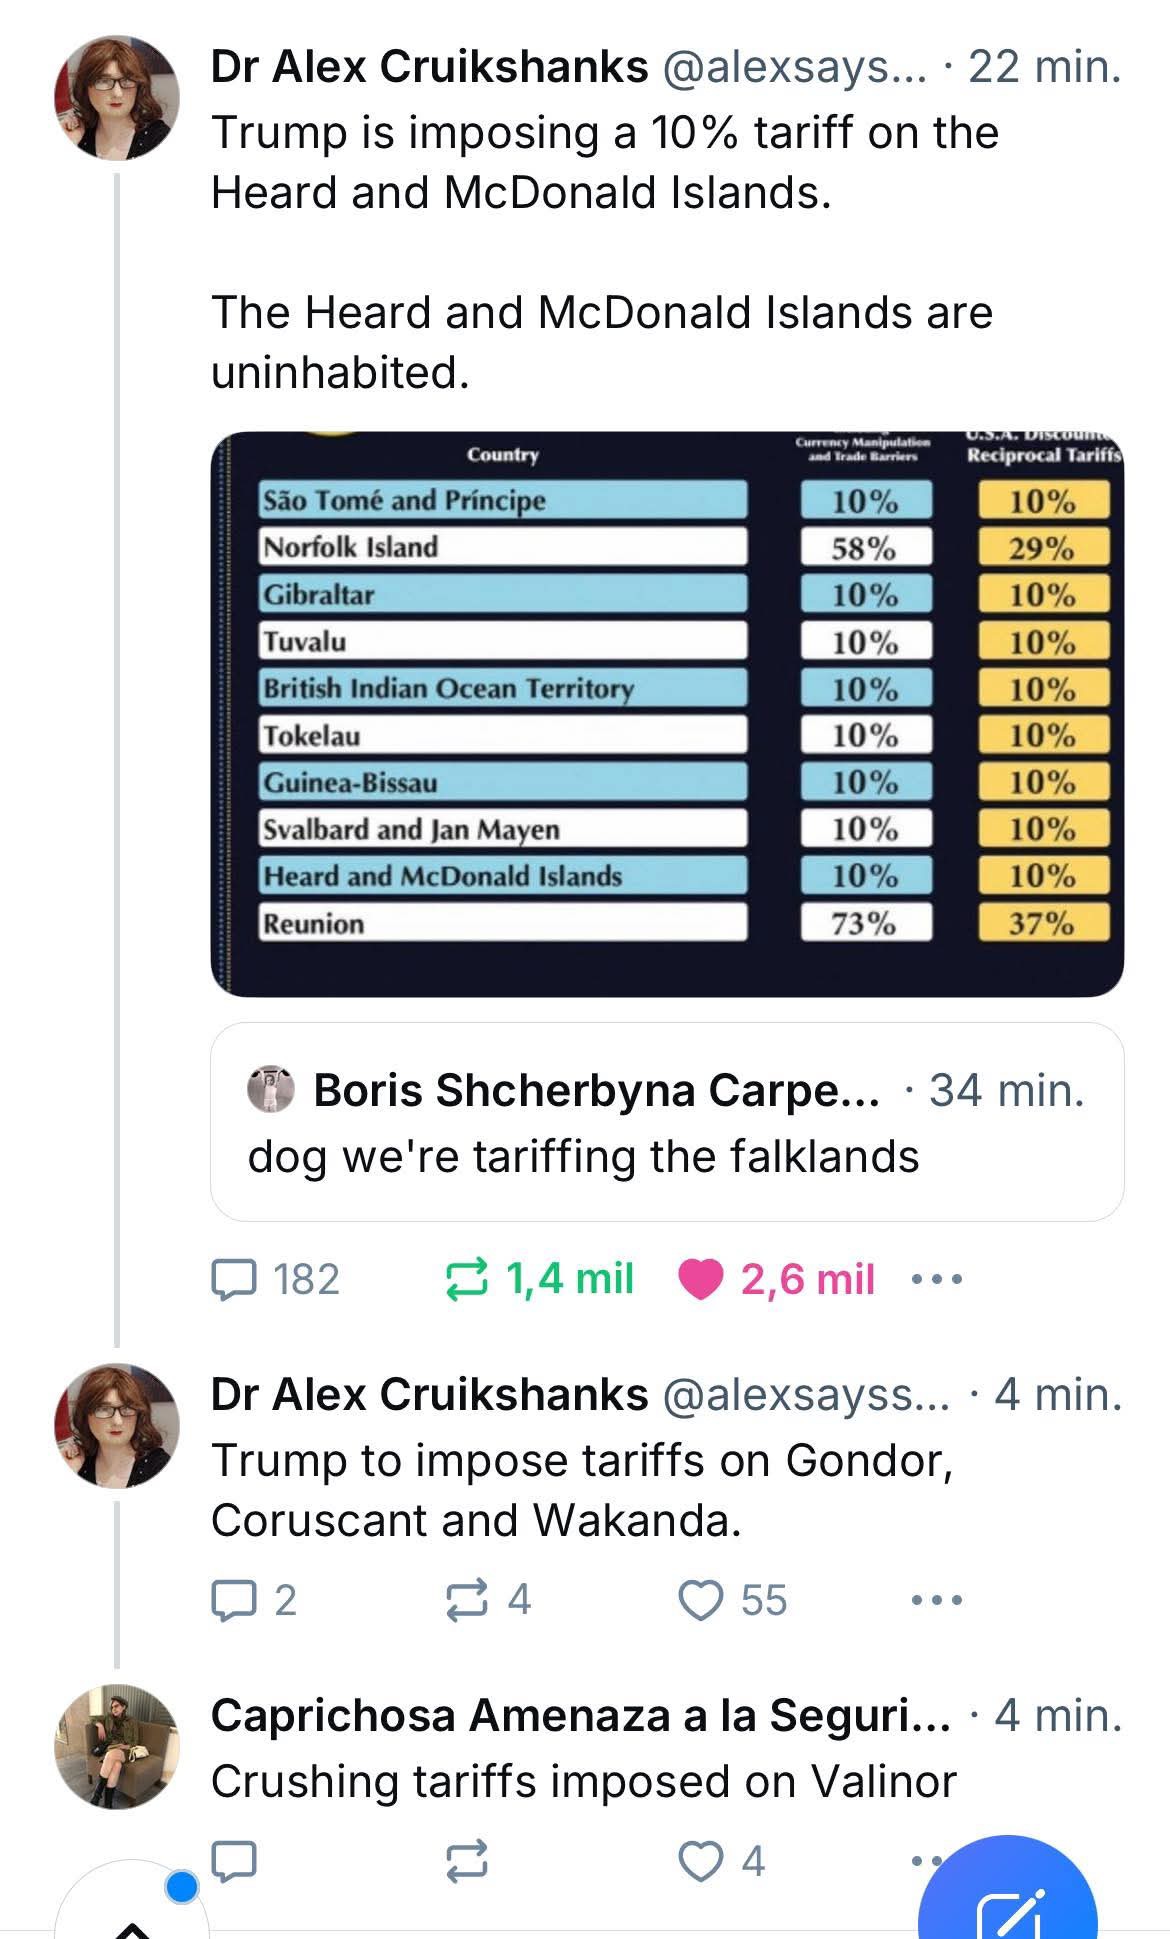1170x1939 pixels.
Task: Retweet the Crushing tariffs on Valinor tweet
Action: click(x=466, y=1861)
